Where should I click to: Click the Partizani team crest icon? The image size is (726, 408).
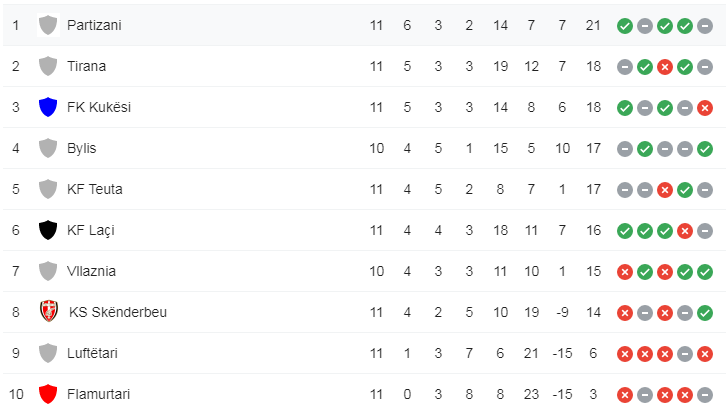47,25
